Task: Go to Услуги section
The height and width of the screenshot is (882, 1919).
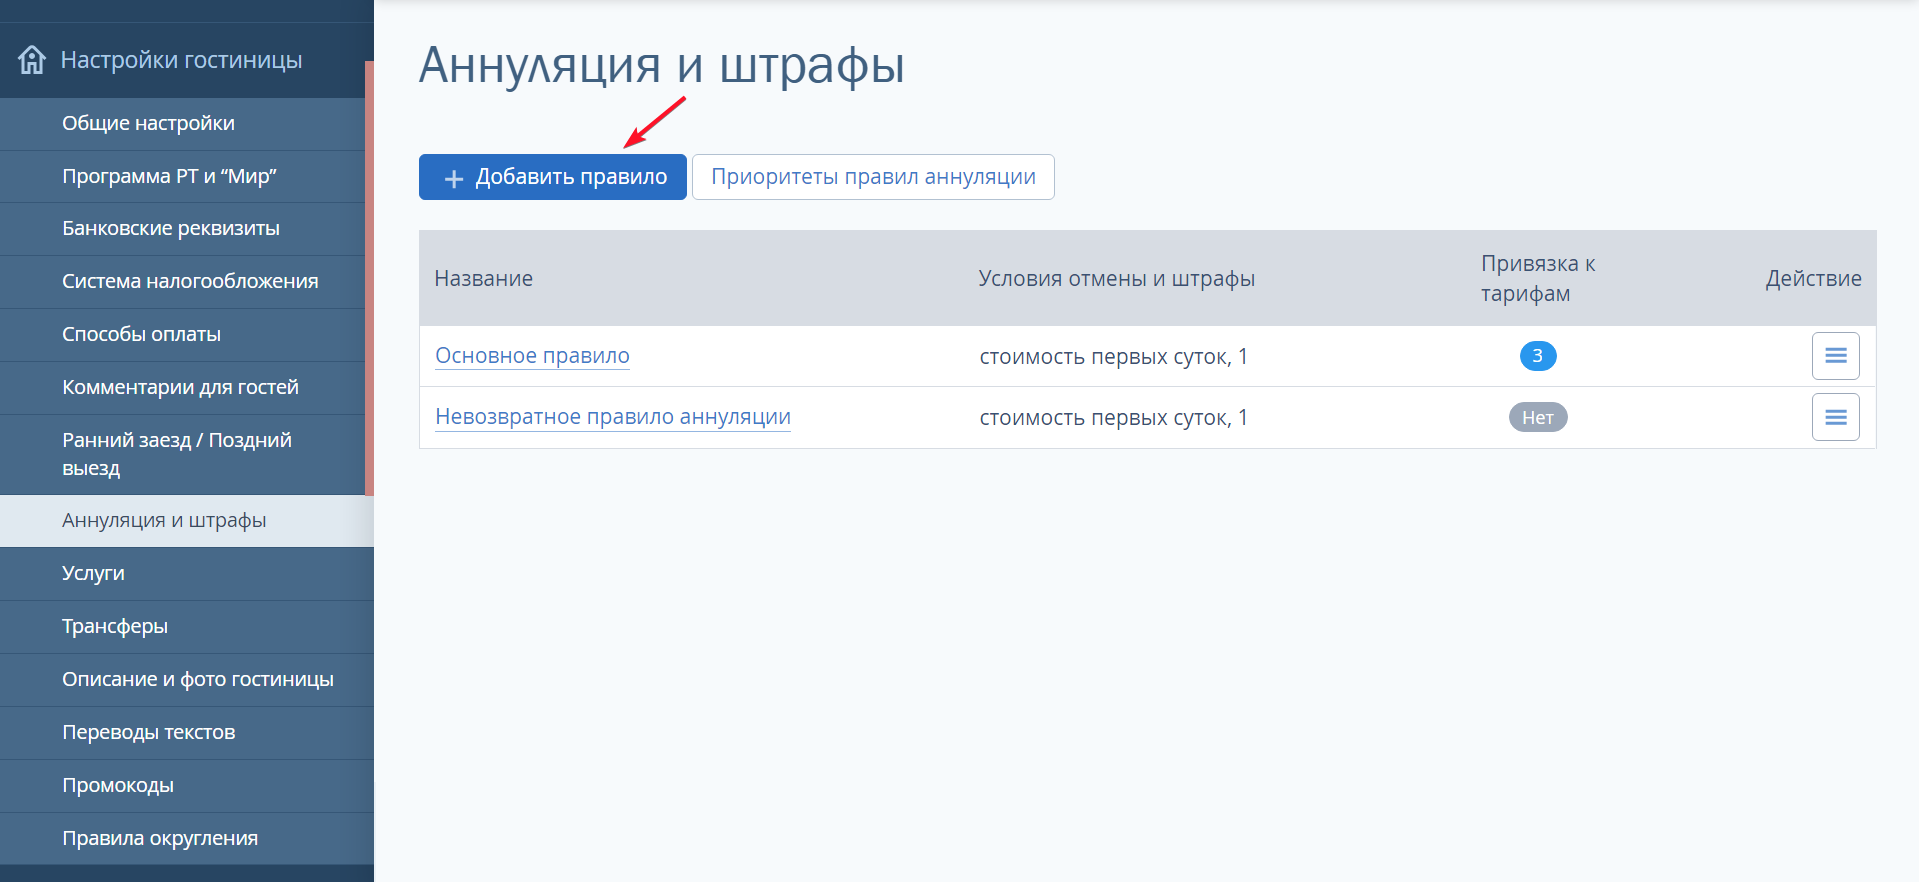Action: [187, 574]
